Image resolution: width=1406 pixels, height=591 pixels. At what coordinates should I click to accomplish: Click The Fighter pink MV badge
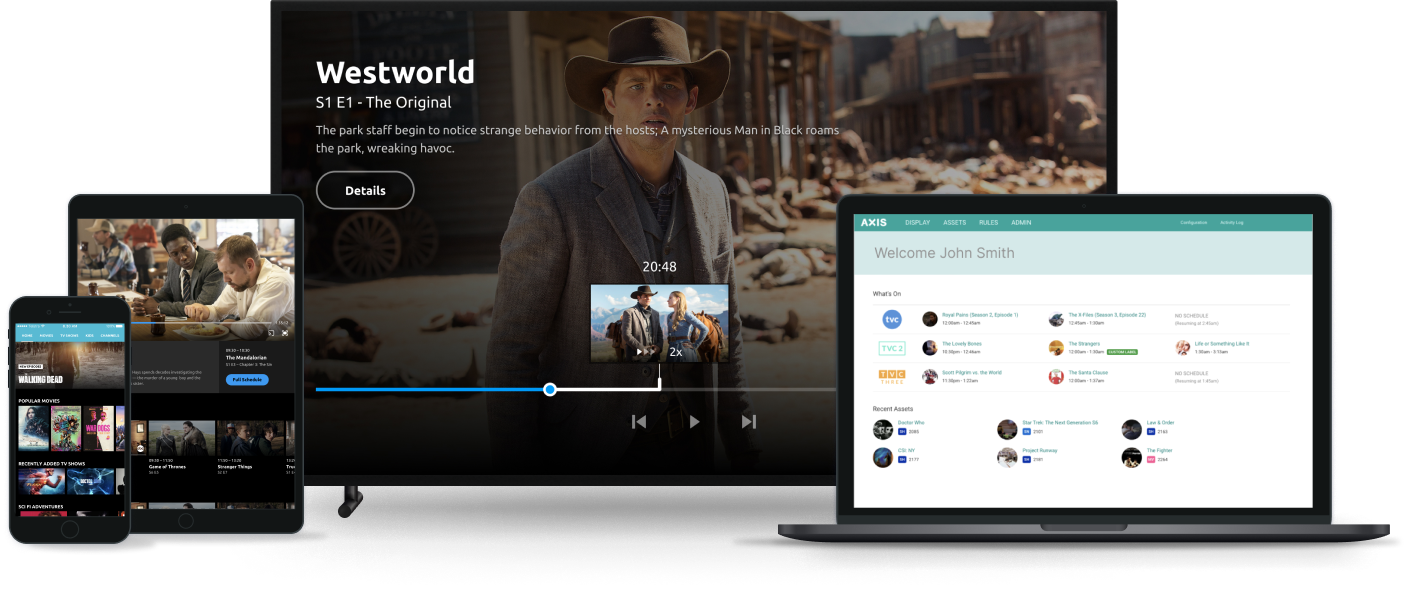[x=1151, y=459]
